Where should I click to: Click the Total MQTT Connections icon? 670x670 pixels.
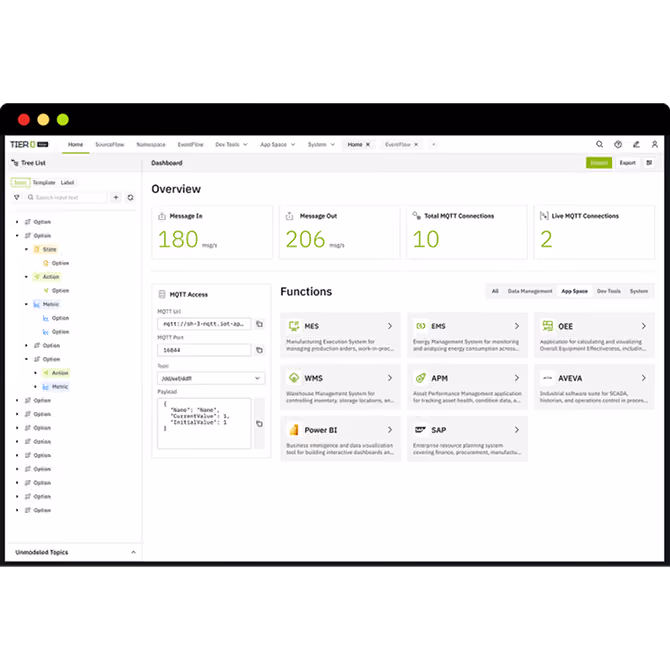coord(416,216)
